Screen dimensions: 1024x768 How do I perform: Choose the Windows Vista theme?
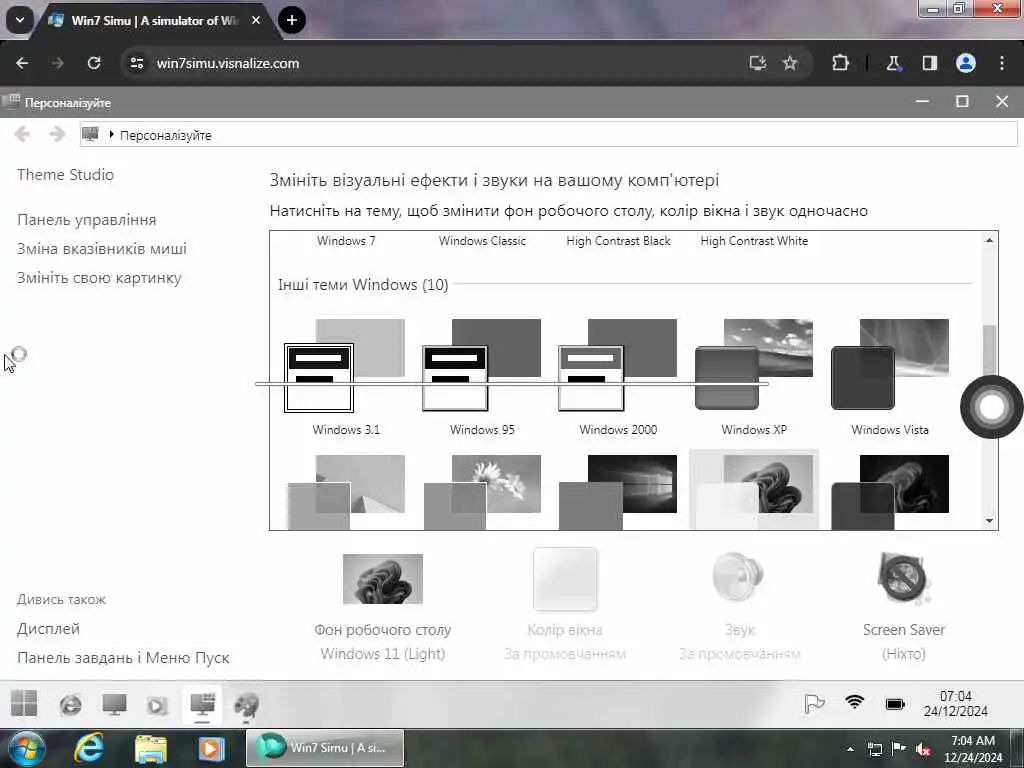click(x=889, y=365)
